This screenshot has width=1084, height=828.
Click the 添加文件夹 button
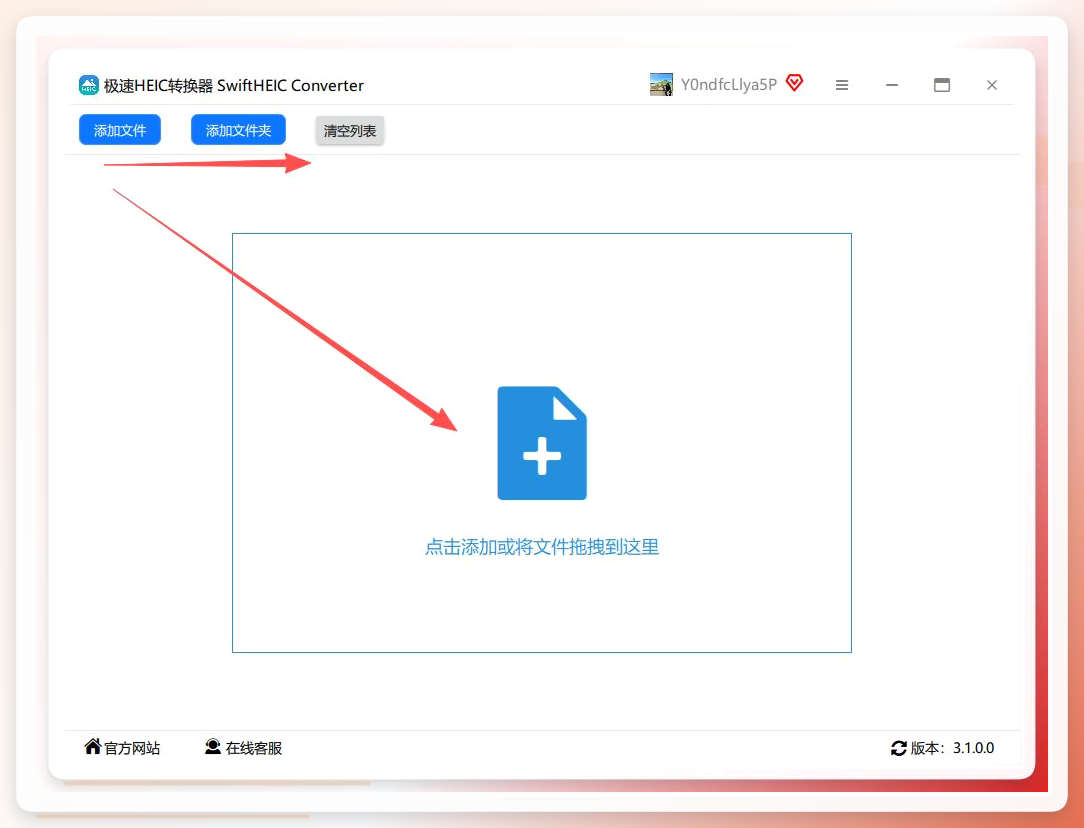click(238, 130)
